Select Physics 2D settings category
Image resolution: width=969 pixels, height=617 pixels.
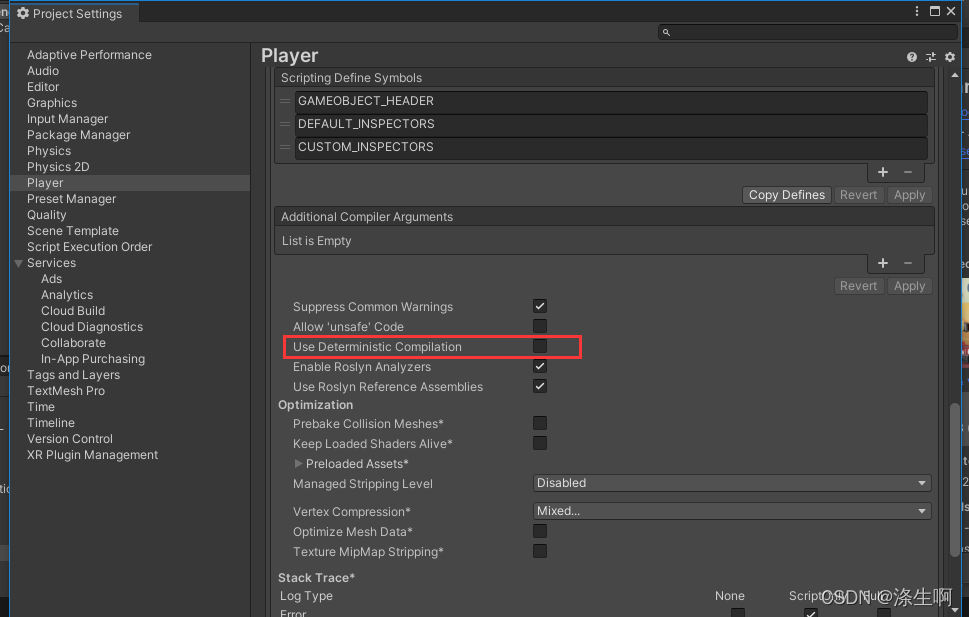[x=58, y=167]
